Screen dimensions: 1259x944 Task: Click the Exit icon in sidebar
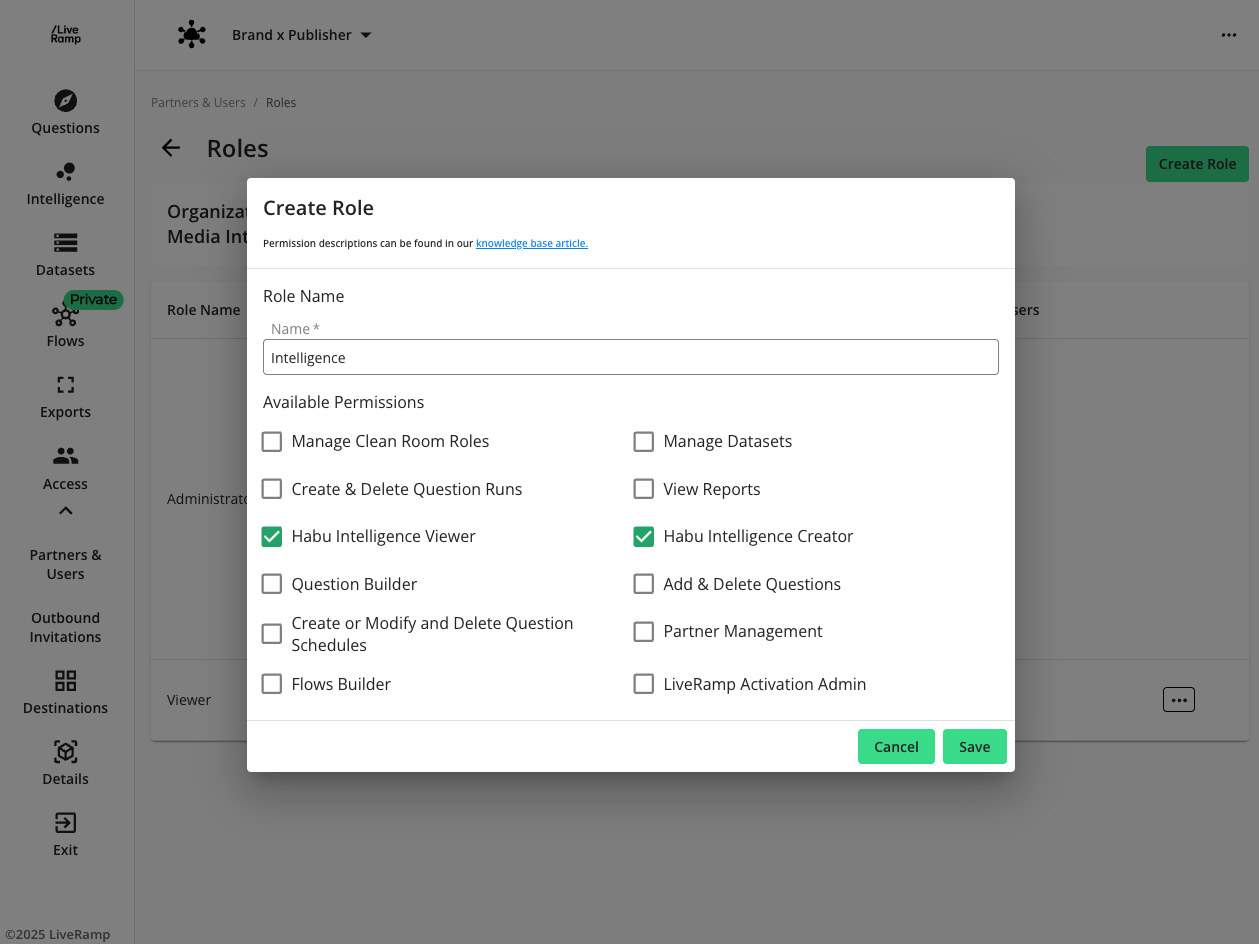click(x=65, y=823)
